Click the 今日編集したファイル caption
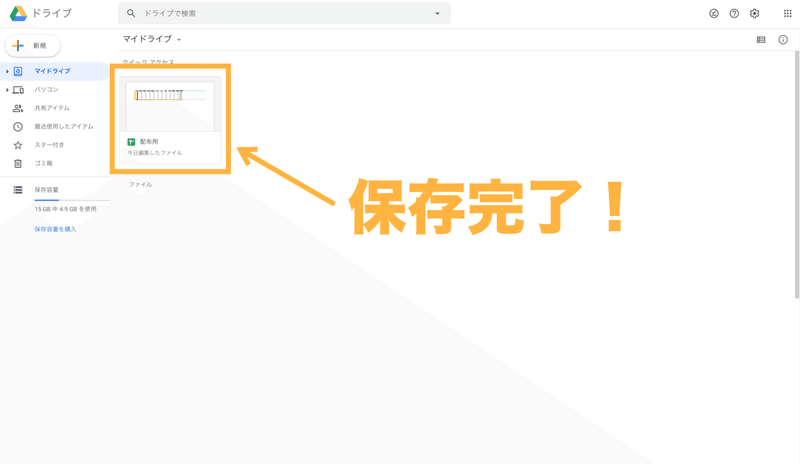 coord(155,153)
